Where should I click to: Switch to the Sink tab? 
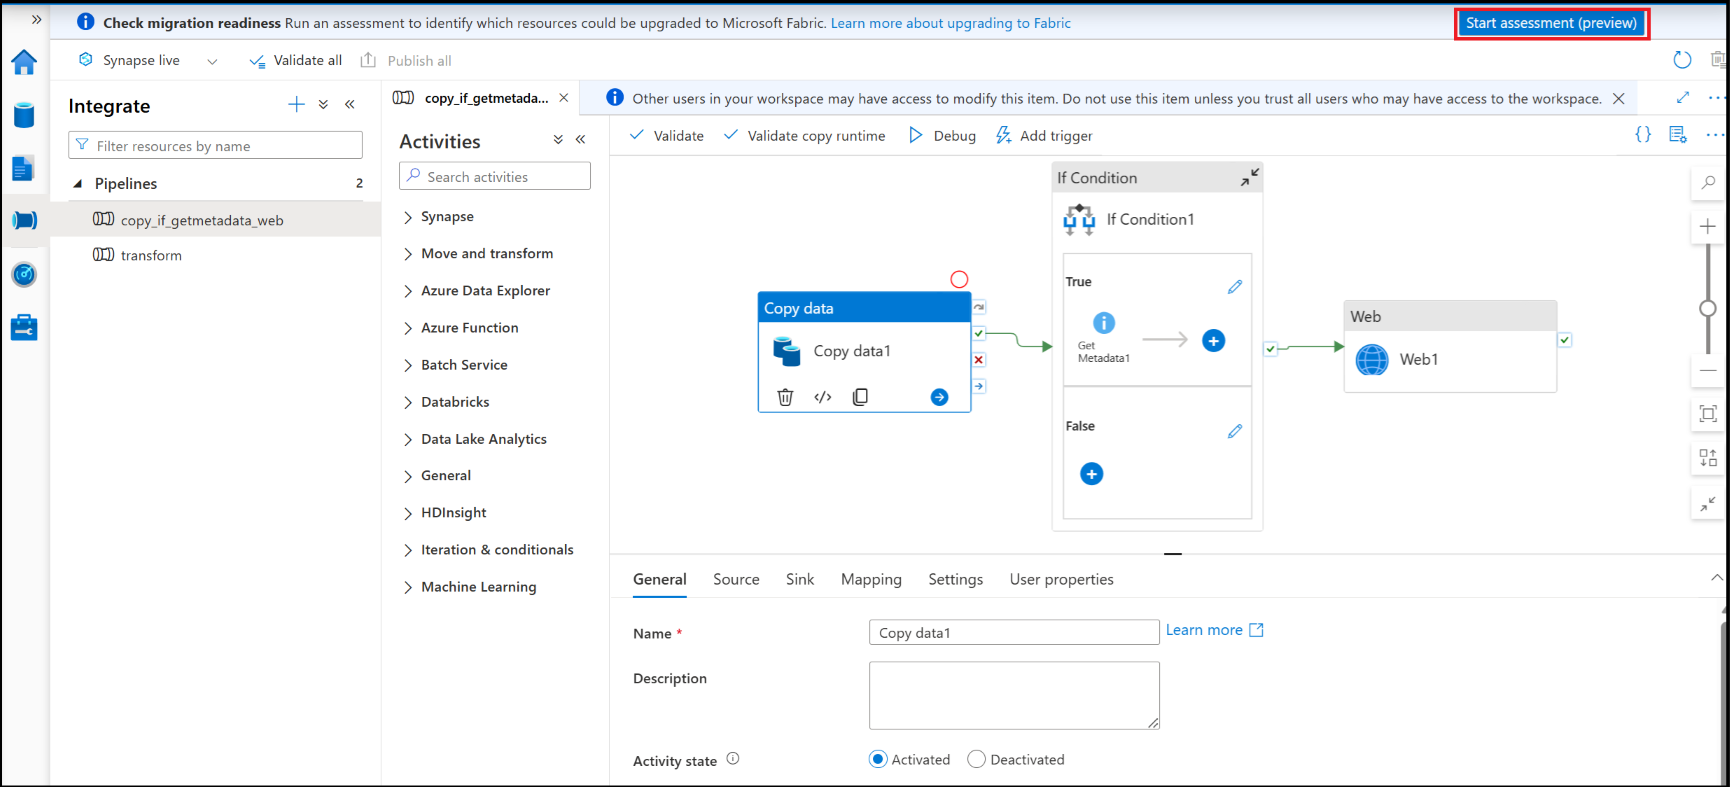tap(800, 580)
